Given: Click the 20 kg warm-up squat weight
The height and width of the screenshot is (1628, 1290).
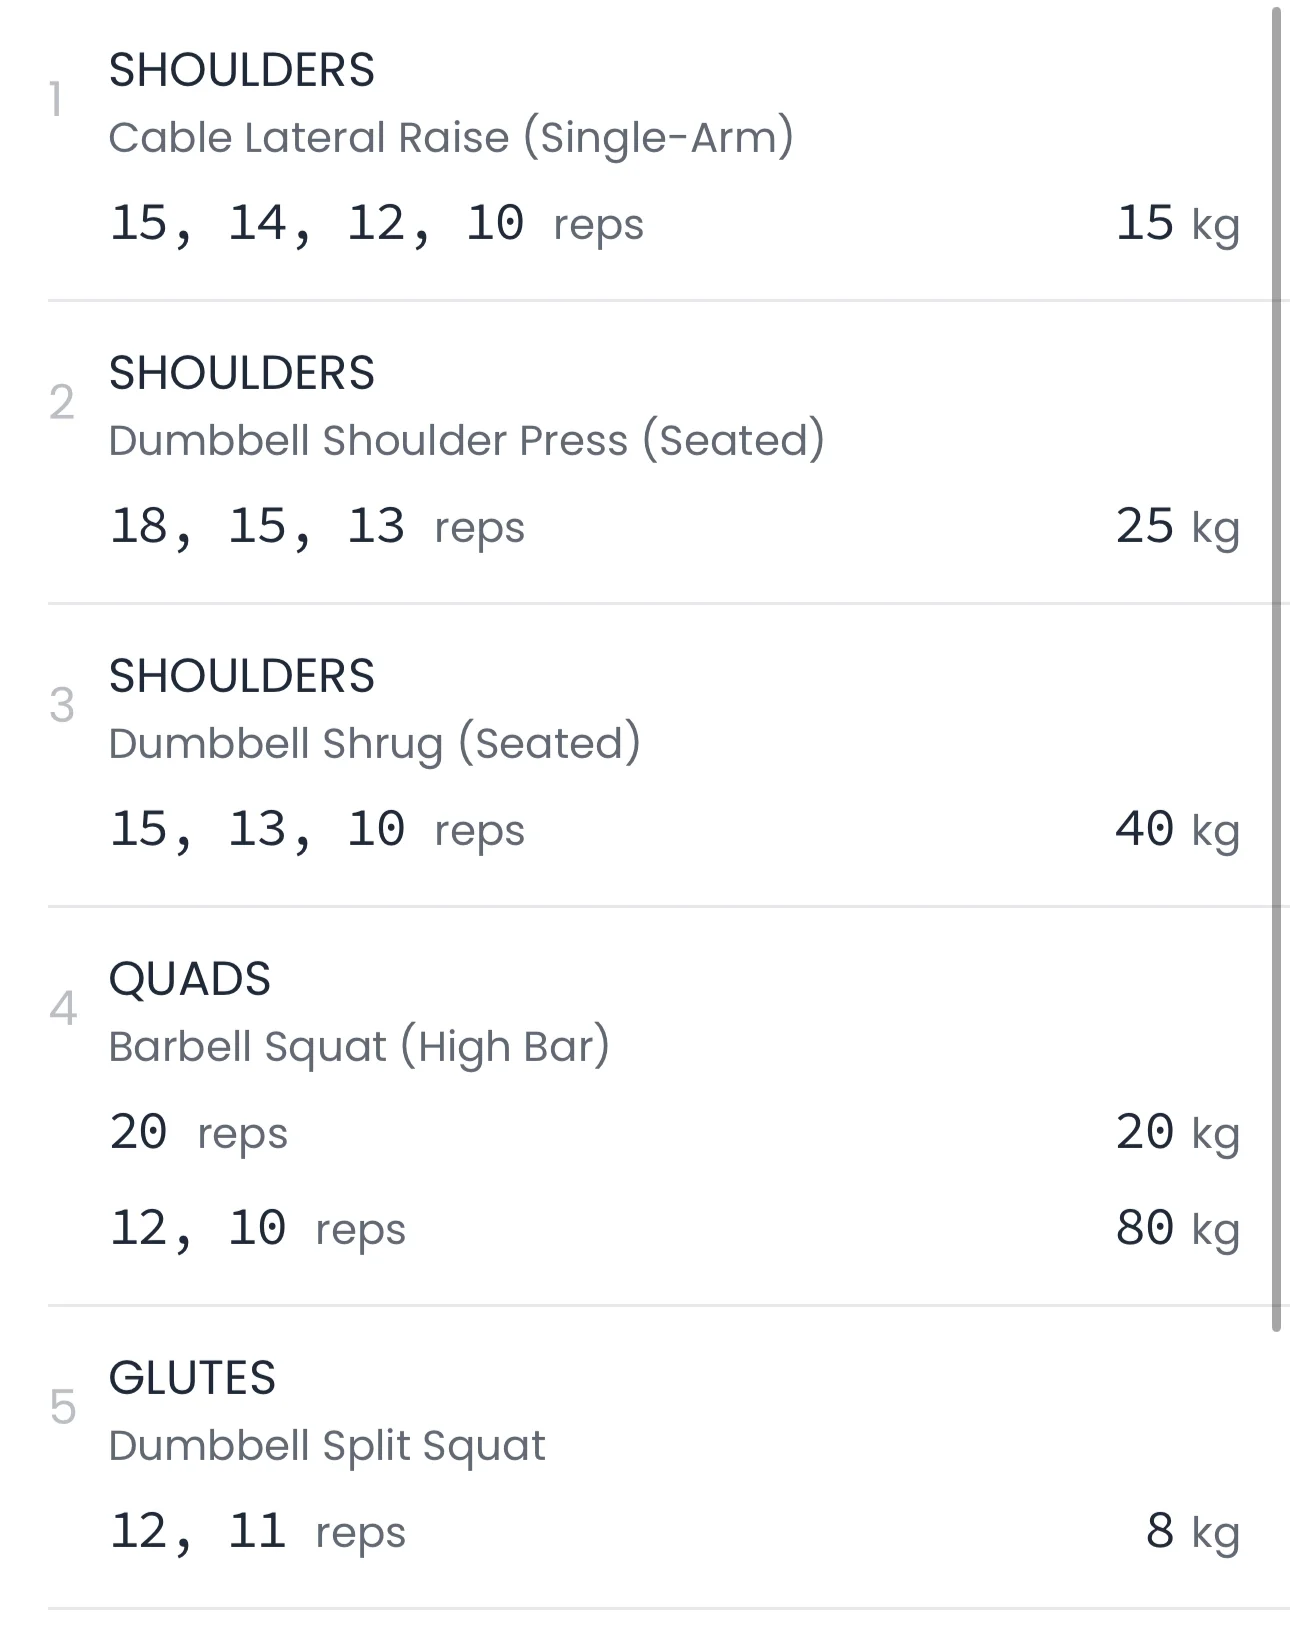Looking at the screenshot, I should 1177,1133.
